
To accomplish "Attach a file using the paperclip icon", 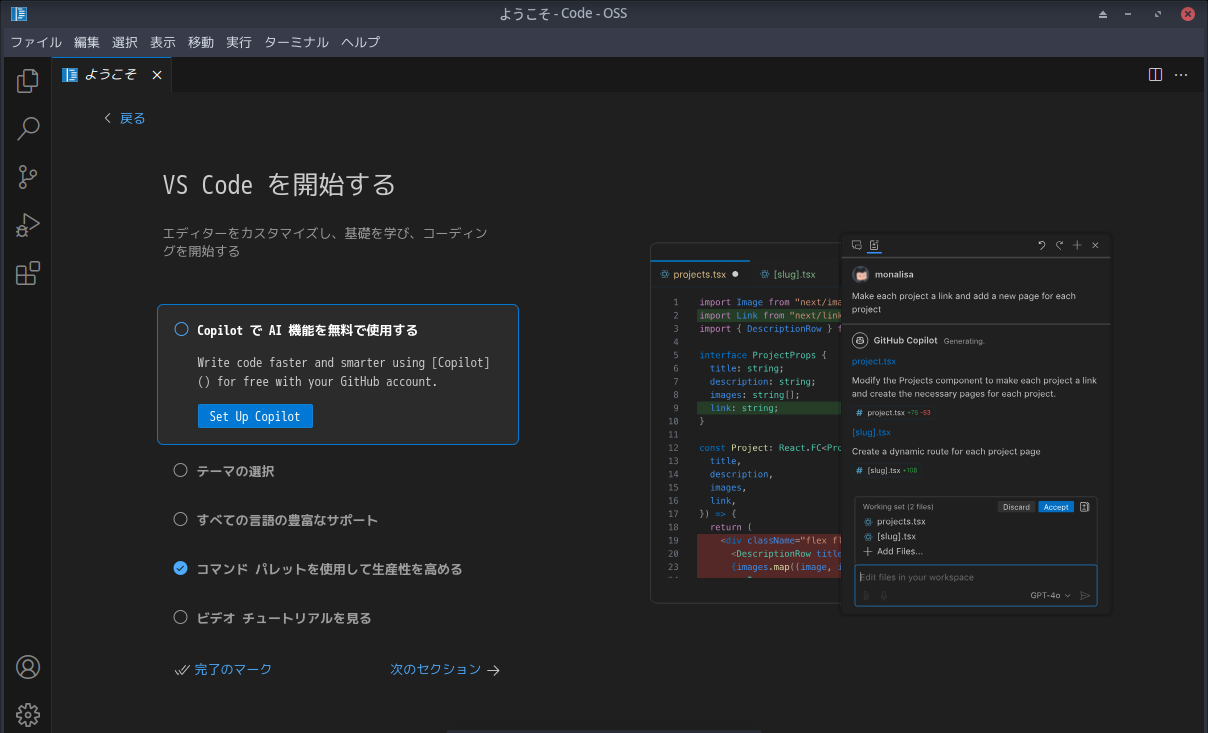I will 866,595.
